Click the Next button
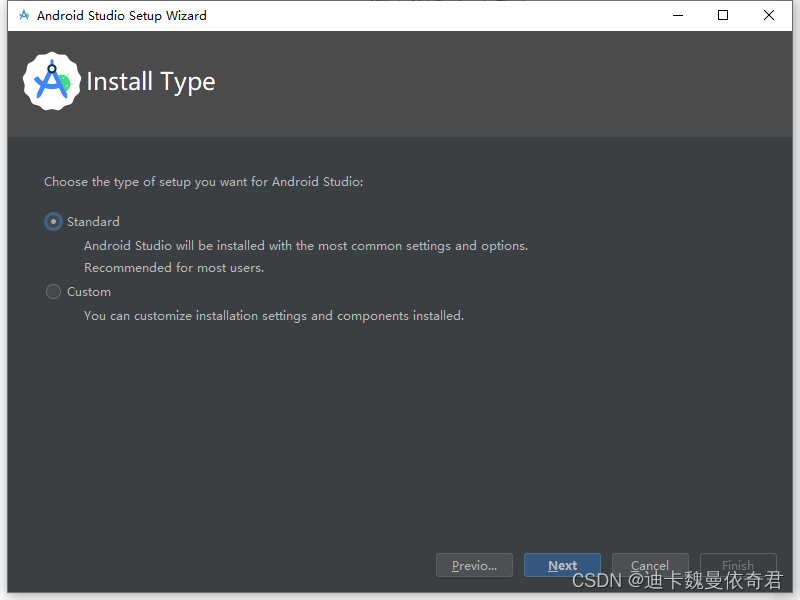Viewport: 800px width, 600px height. pyautogui.click(x=562, y=565)
